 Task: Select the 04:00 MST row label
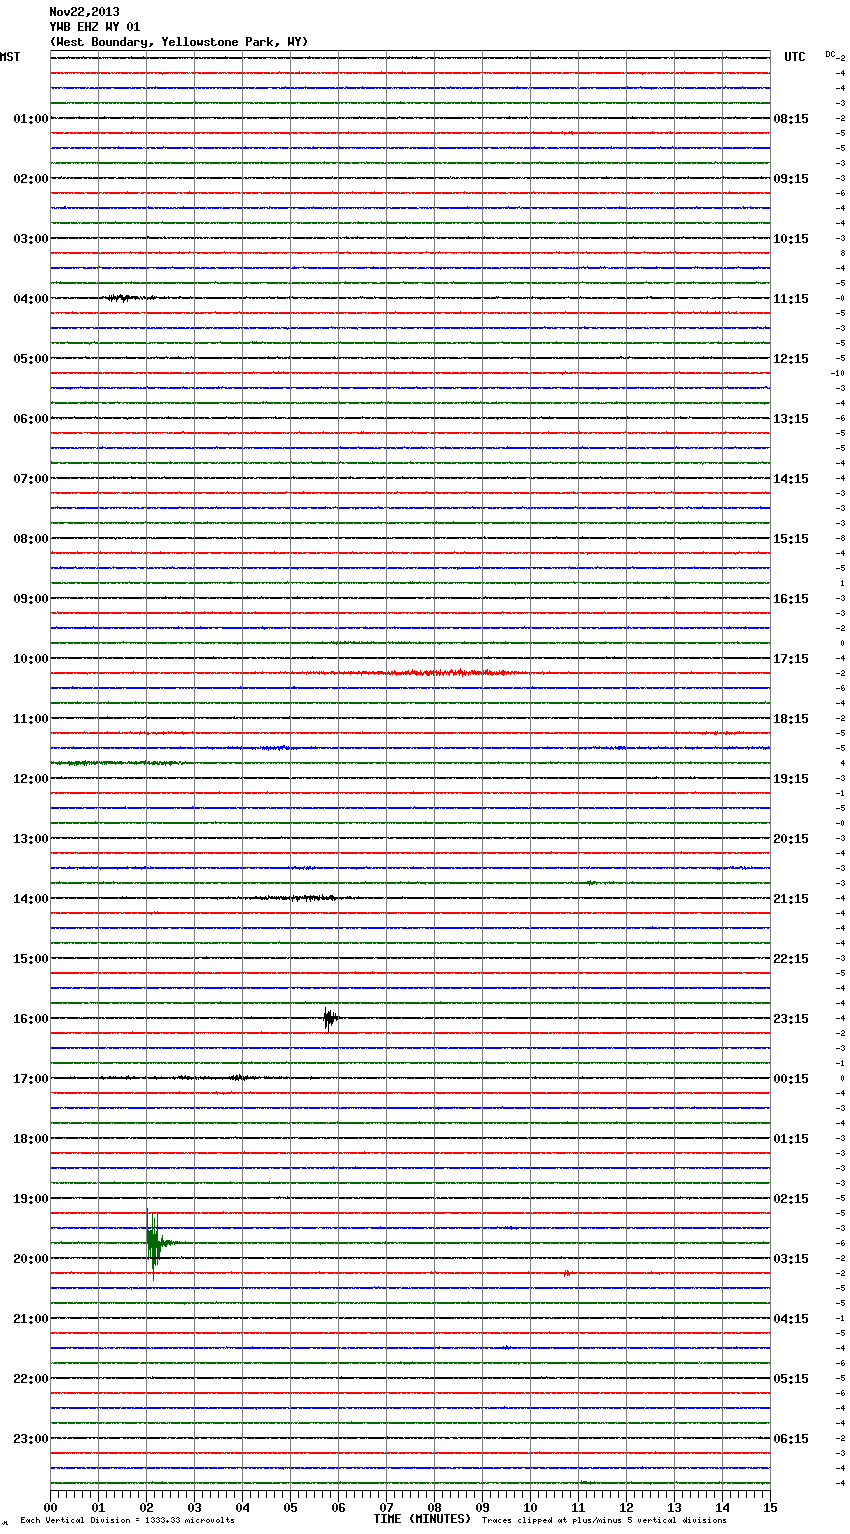pos(30,299)
